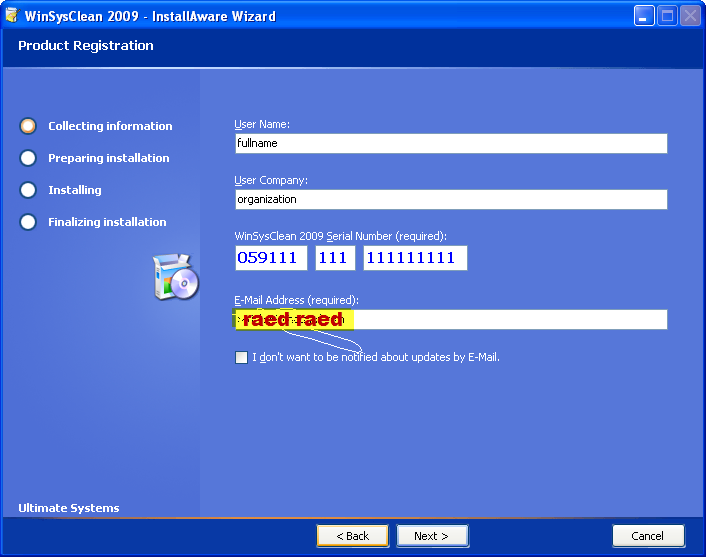Click the Product Registration header text
The height and width of the screenshot is (557, 706).
click(x=86, y=46)
